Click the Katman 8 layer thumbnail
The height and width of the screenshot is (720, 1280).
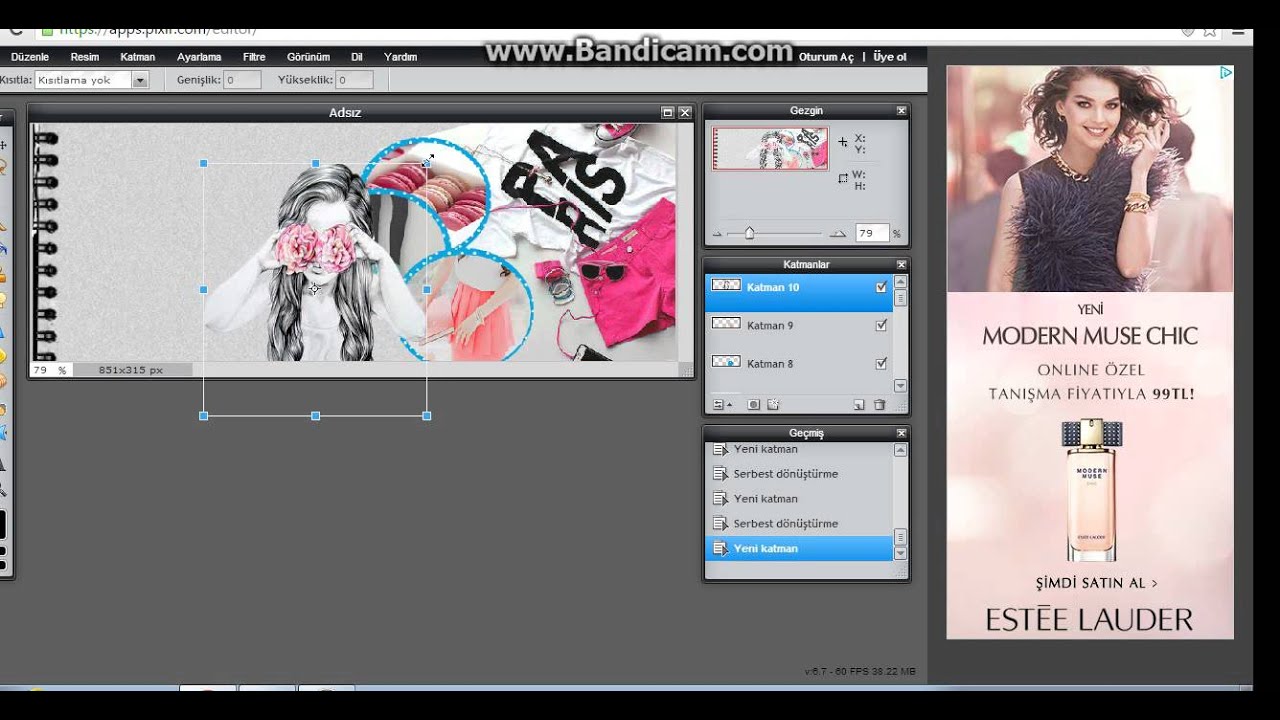point(726,362)
